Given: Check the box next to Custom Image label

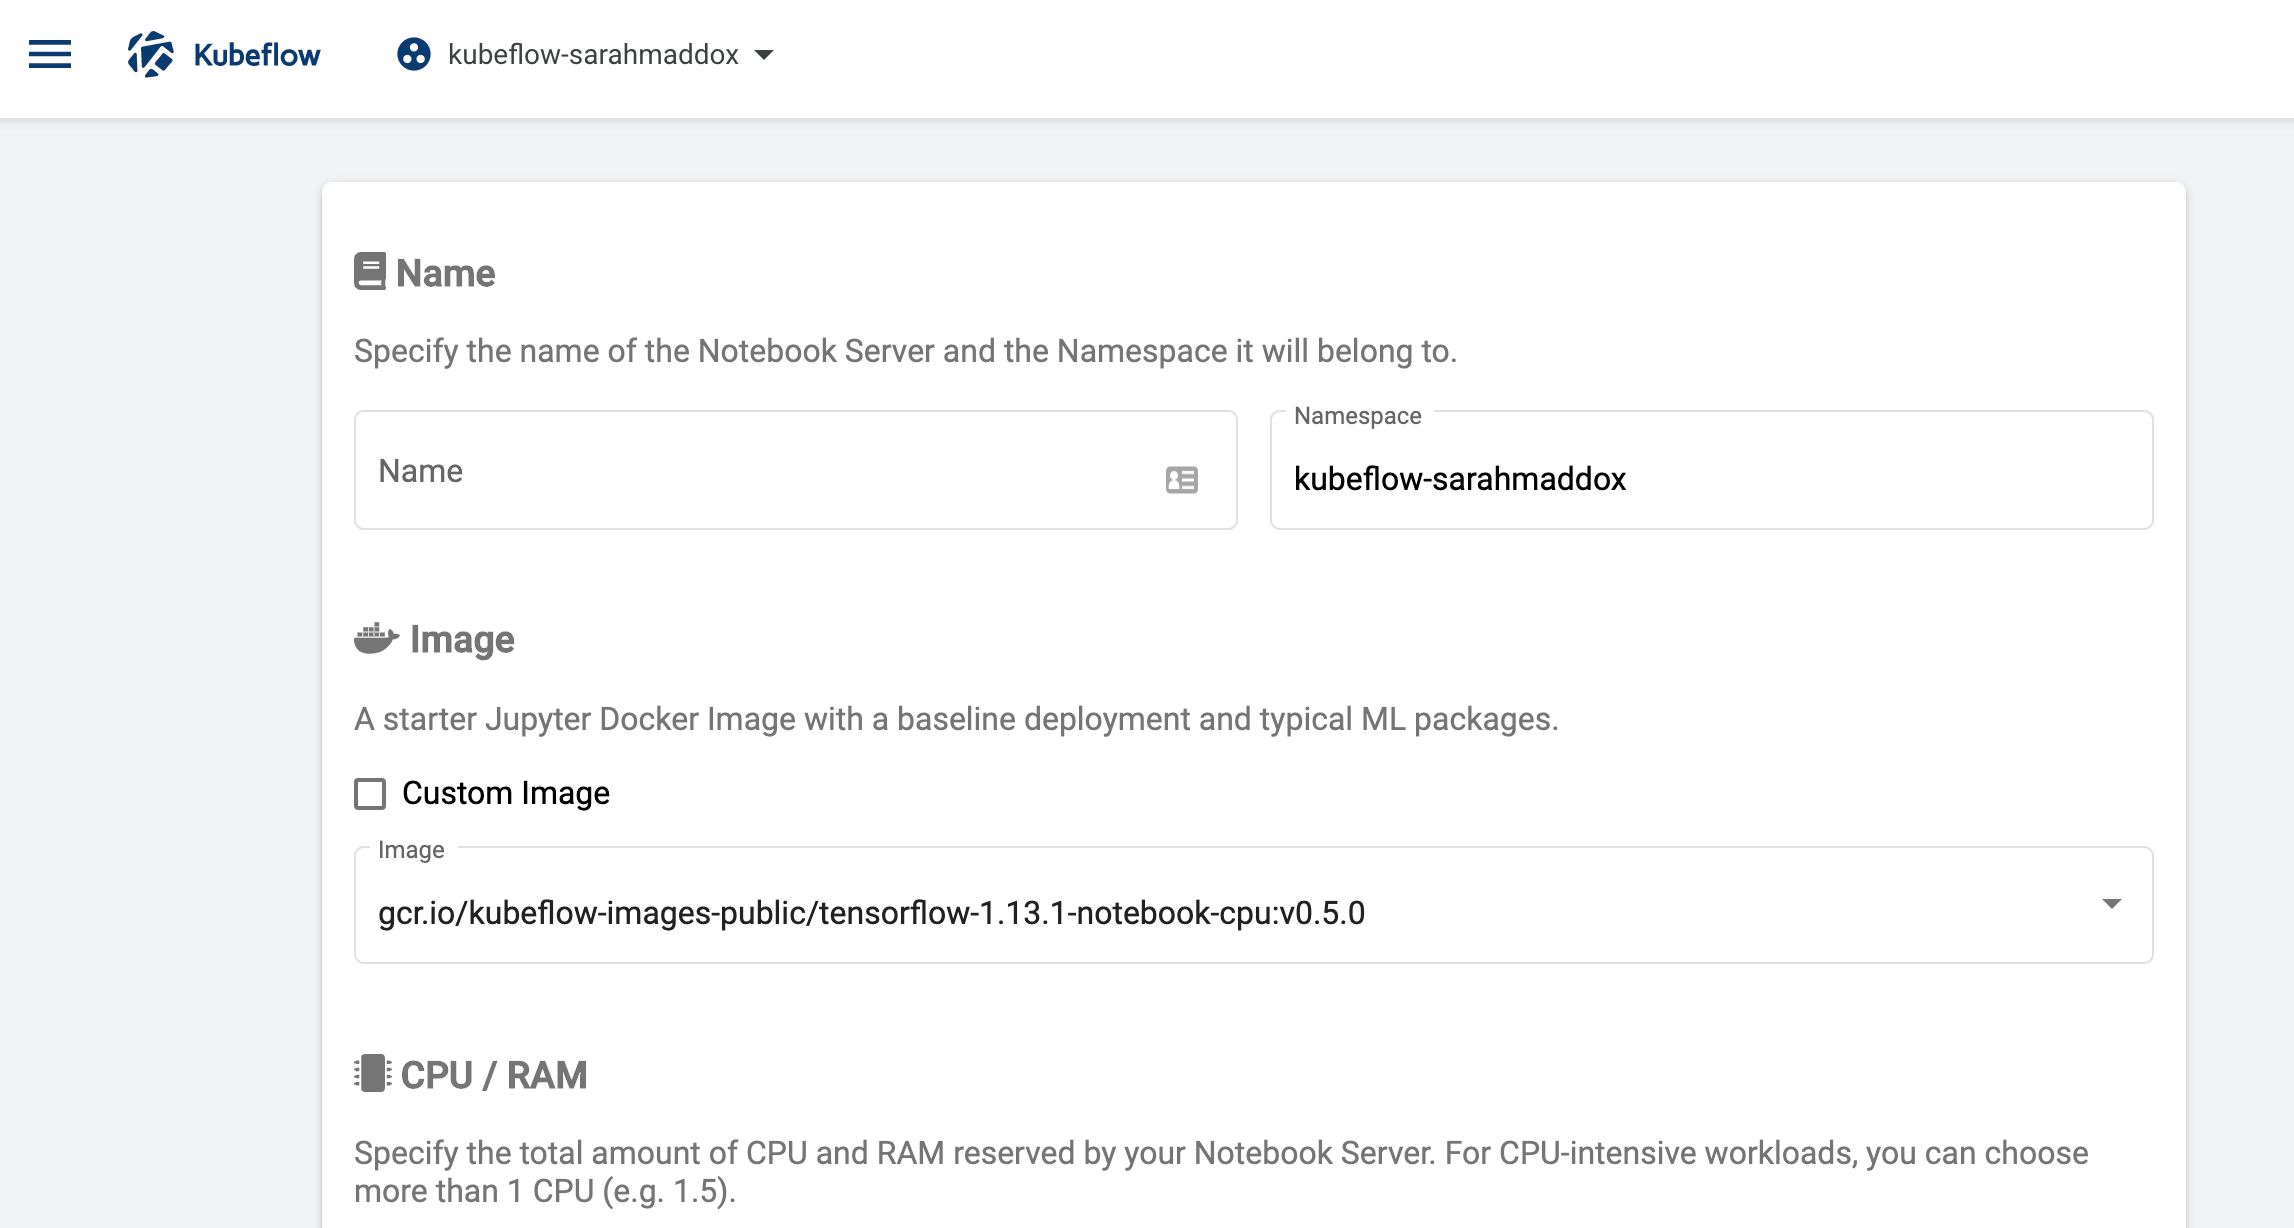Looking at the screenshot, I should coord(369,794).
